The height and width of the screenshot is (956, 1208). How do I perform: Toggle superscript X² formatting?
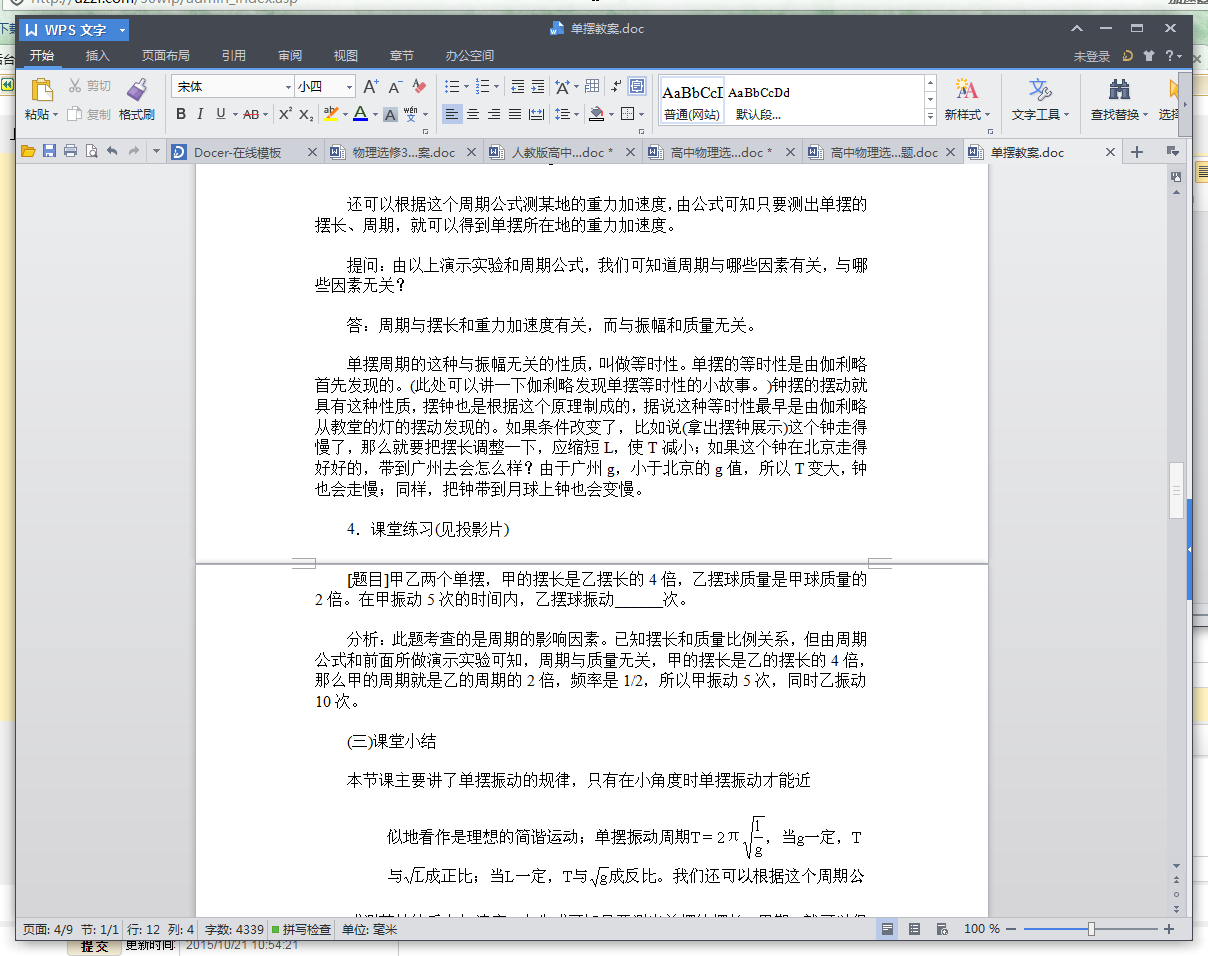tap(285, 114)
